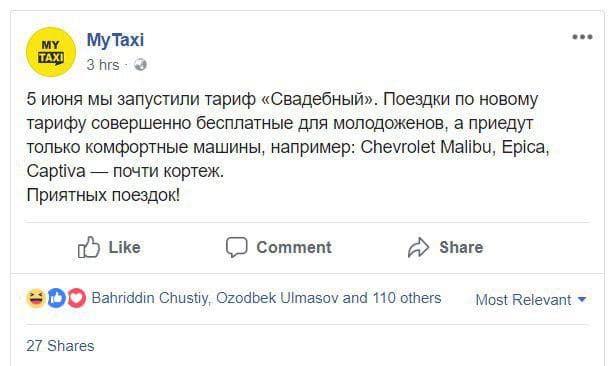The width and height of the screenshot is (613, 366).
Task: Click the red Love heart reaction
Action: click(77, 298)
